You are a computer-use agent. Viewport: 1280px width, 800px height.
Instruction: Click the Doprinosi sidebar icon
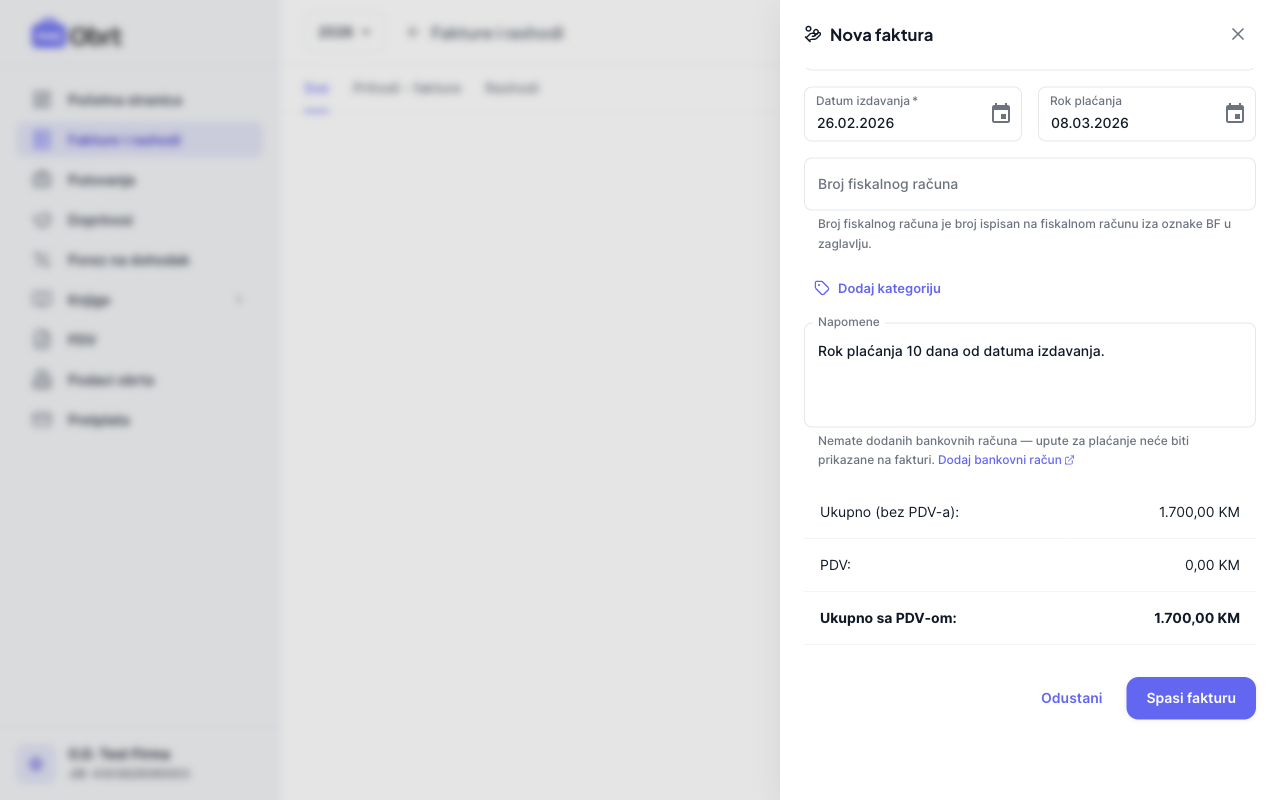(x=42, y=220)
